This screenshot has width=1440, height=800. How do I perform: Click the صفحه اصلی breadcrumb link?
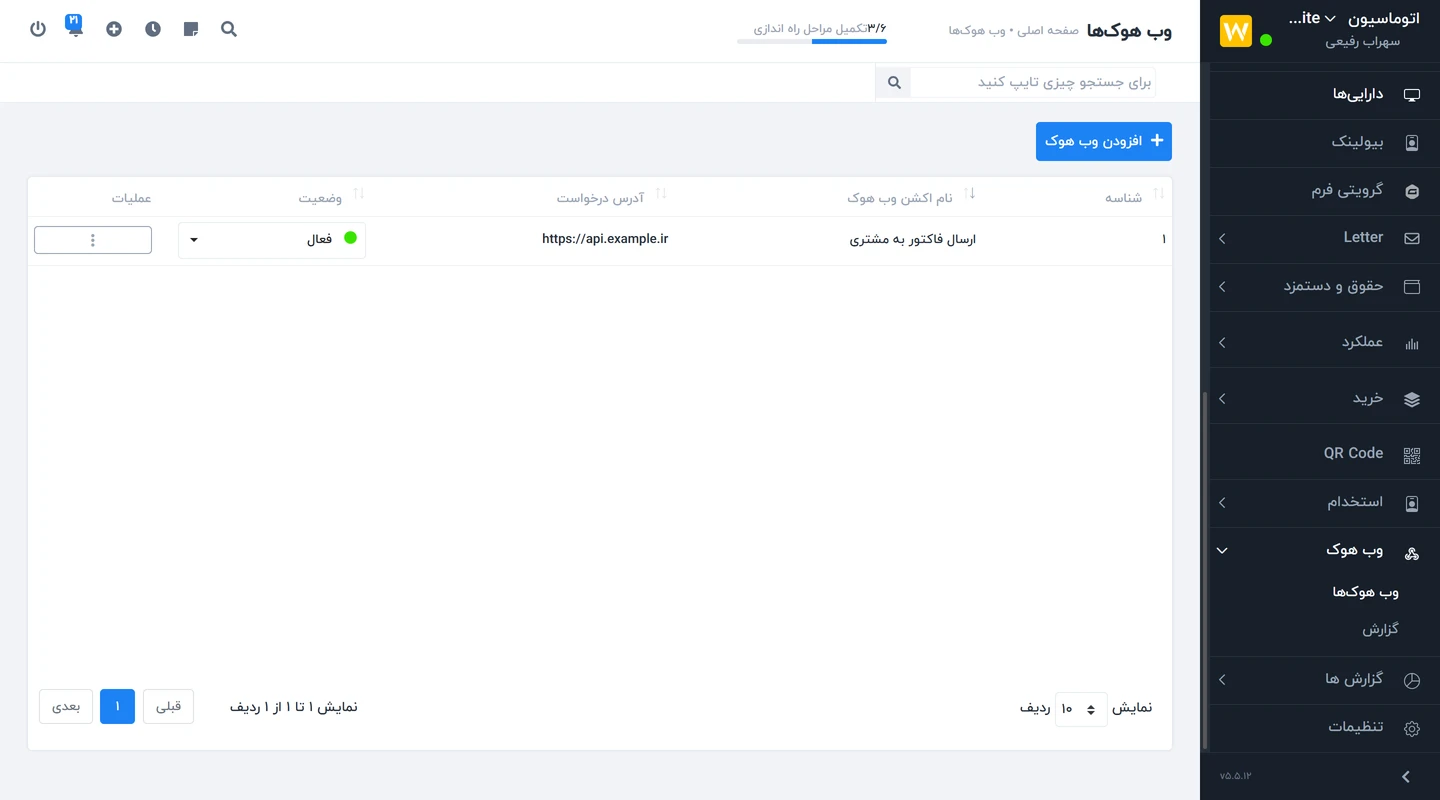1048,31
